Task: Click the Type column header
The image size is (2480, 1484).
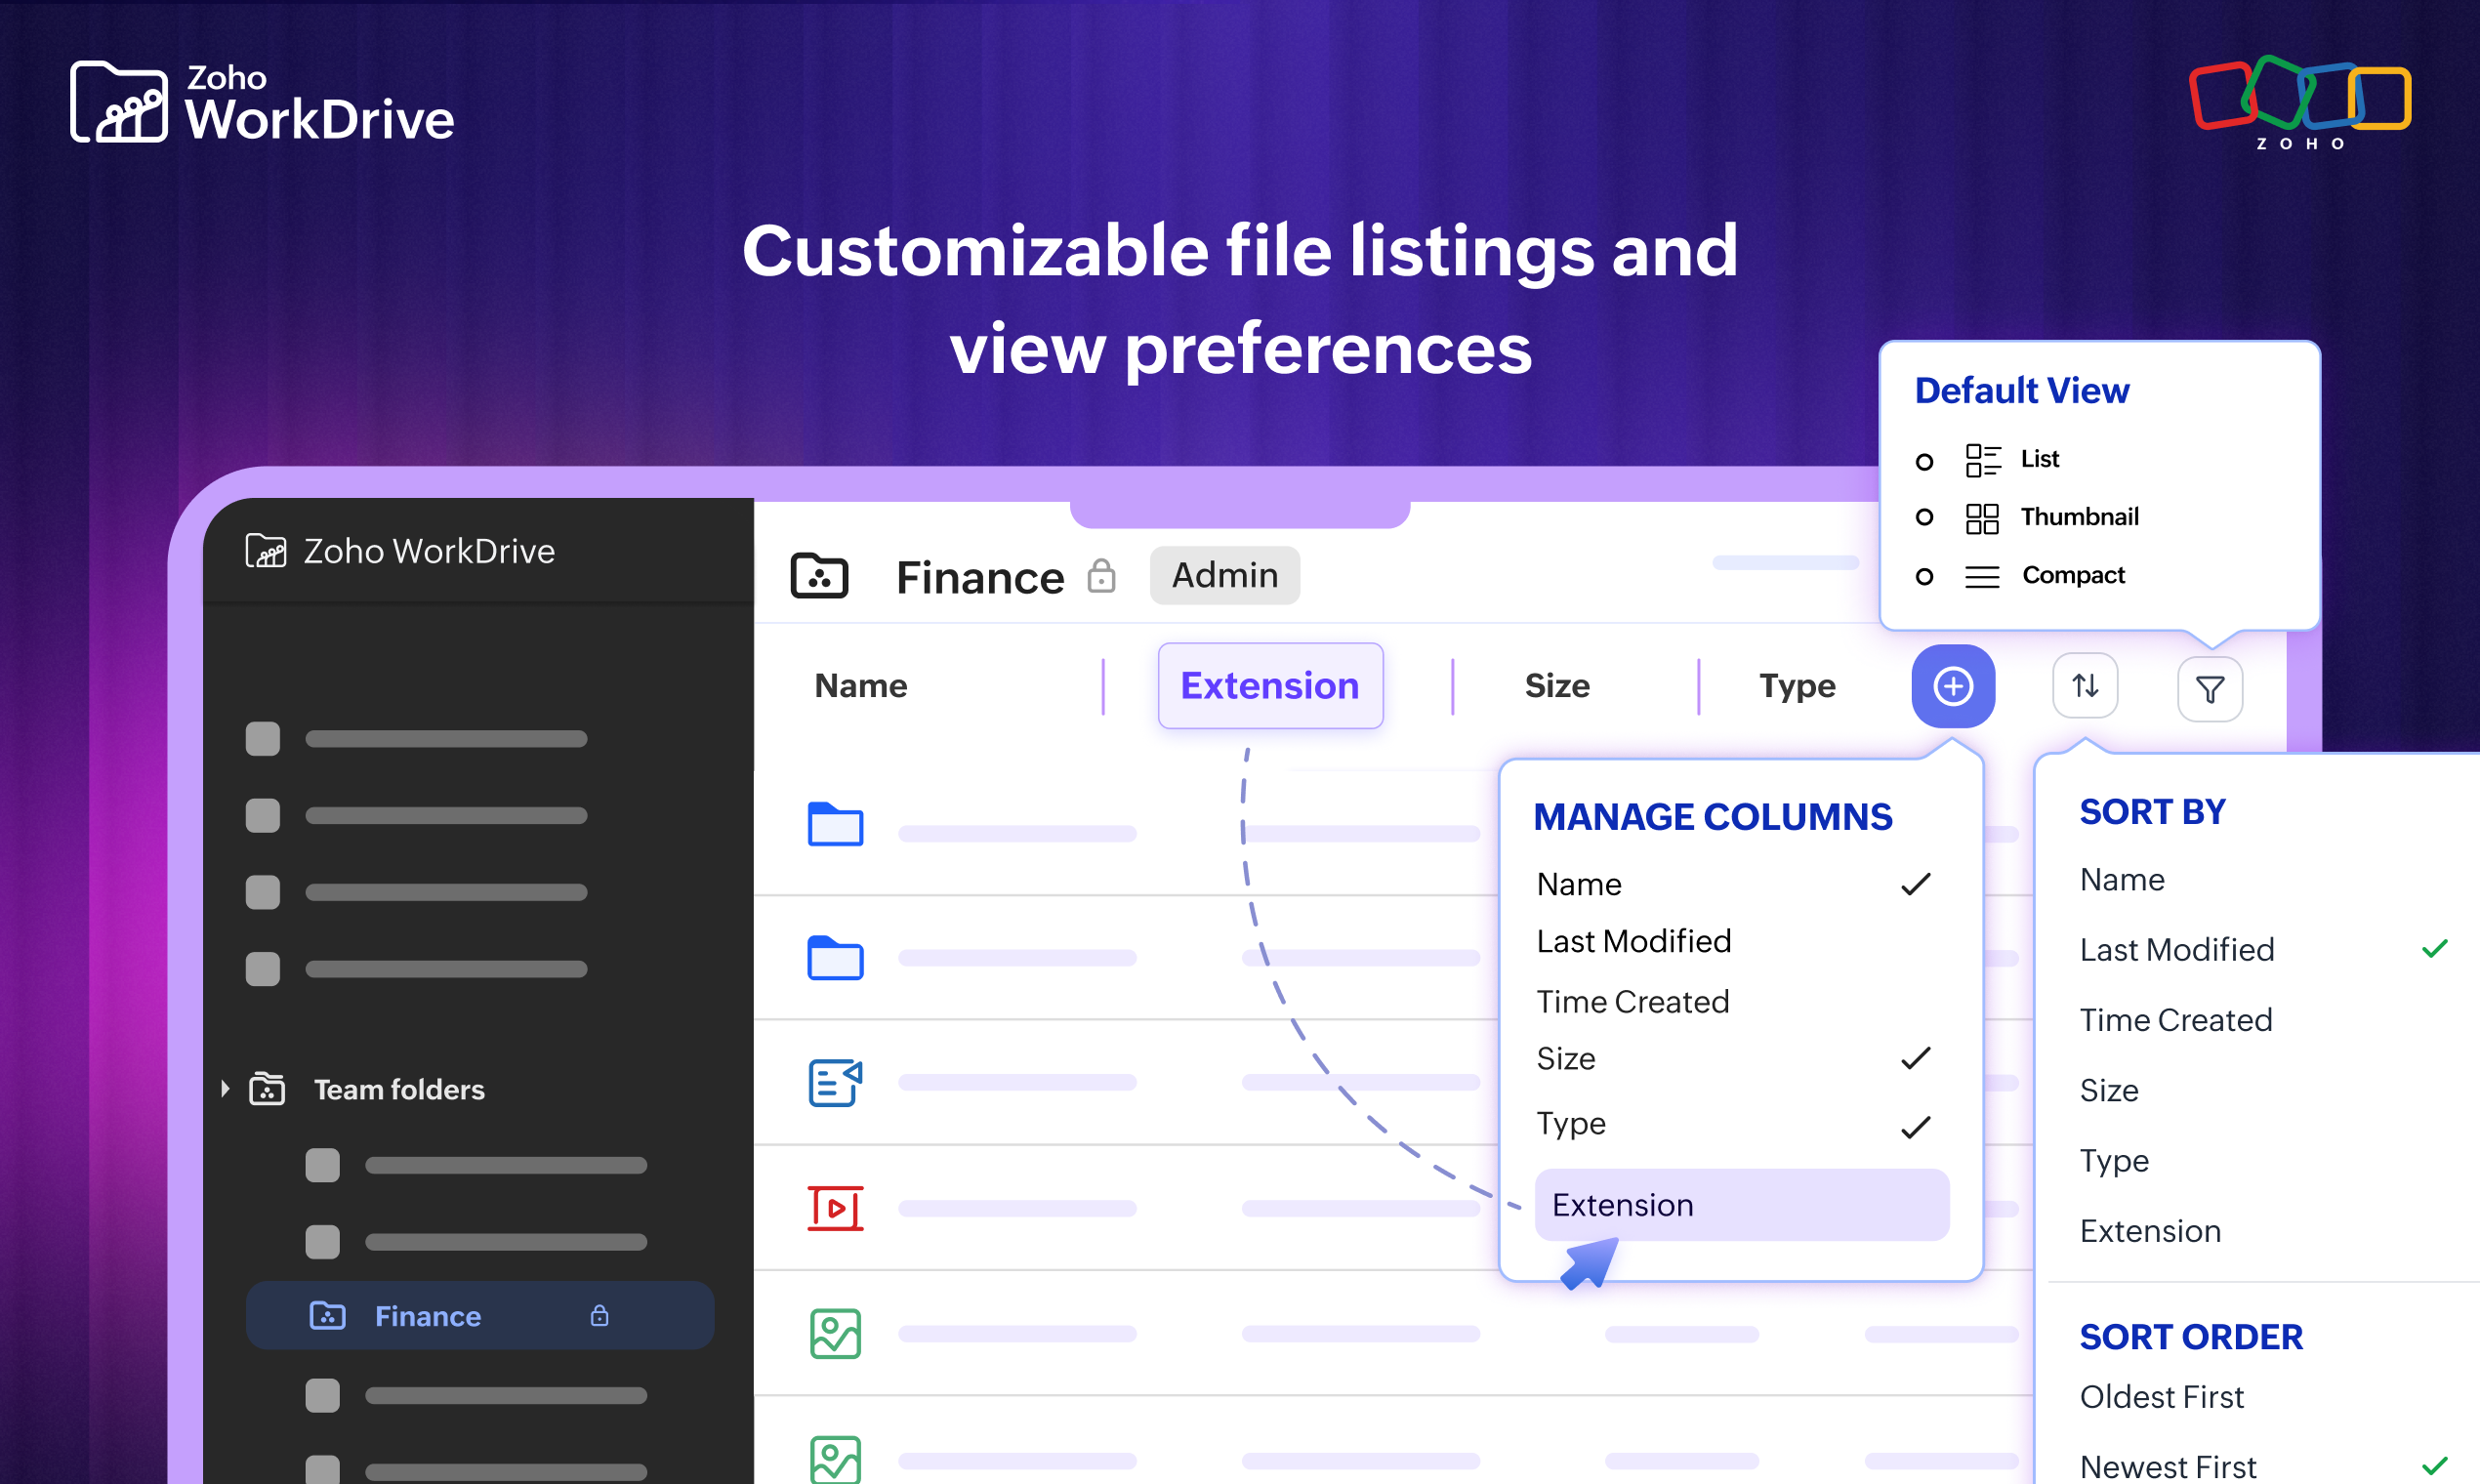Action: [1796, 686]
